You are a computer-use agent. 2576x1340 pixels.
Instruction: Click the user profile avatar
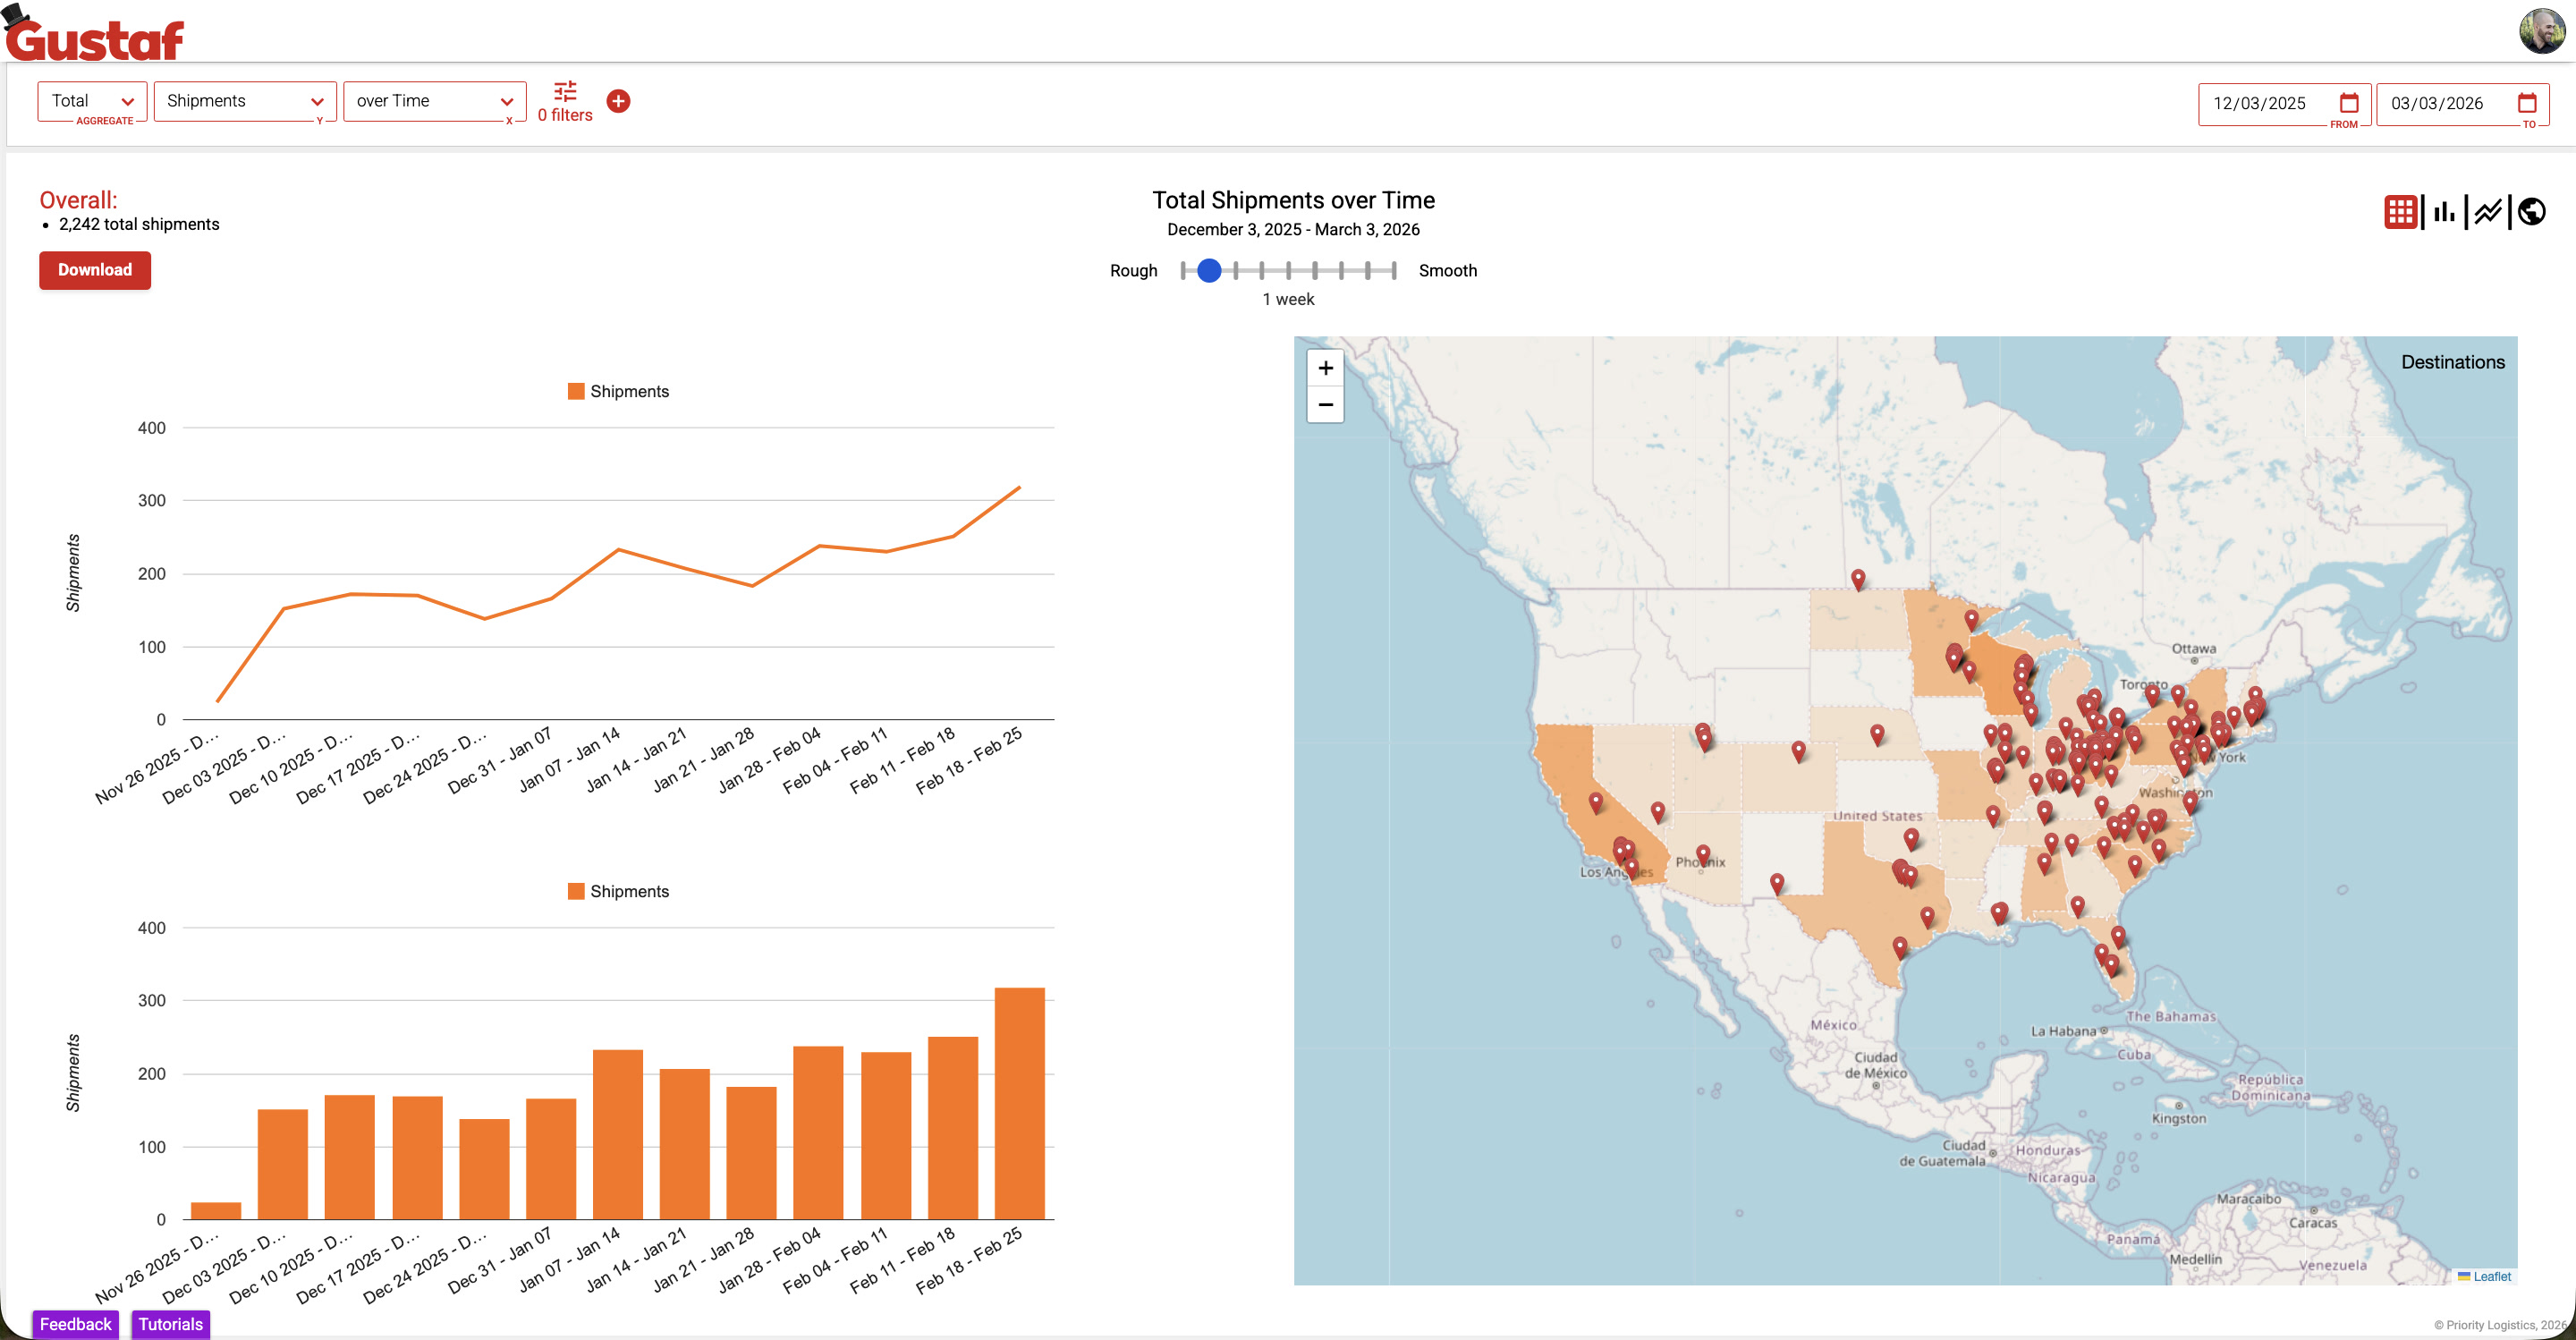2541,30
